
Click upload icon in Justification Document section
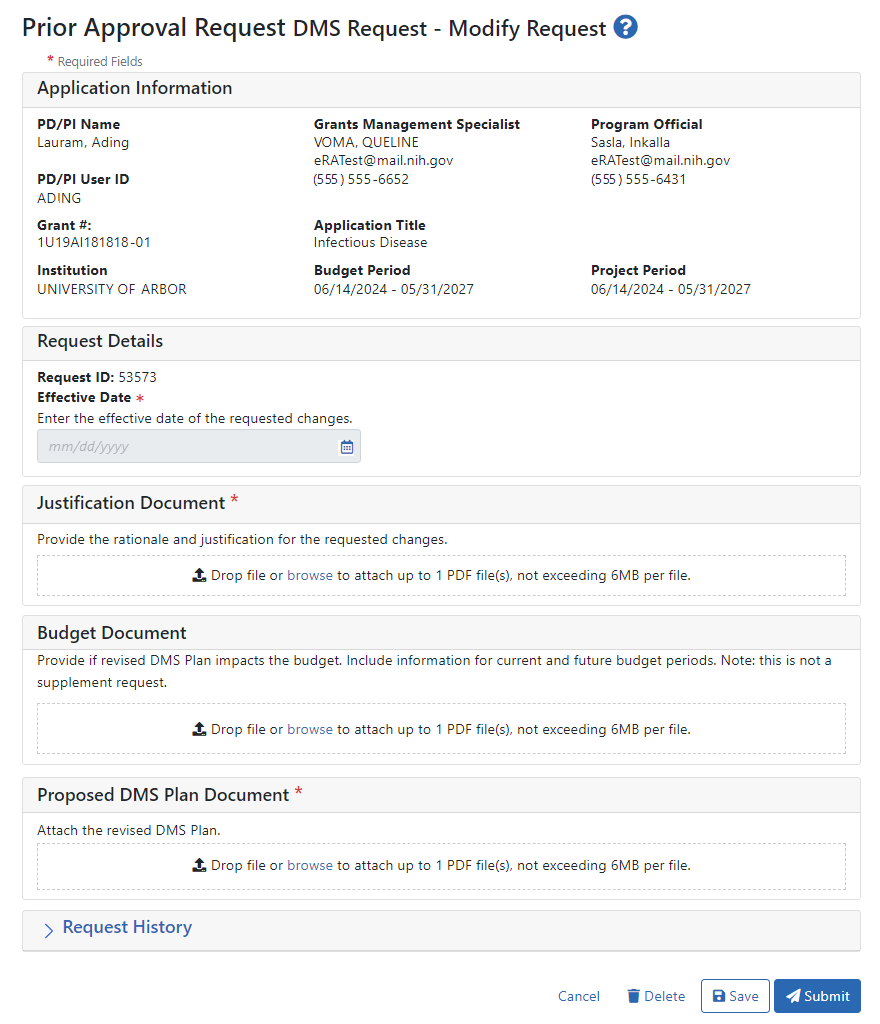198,576
